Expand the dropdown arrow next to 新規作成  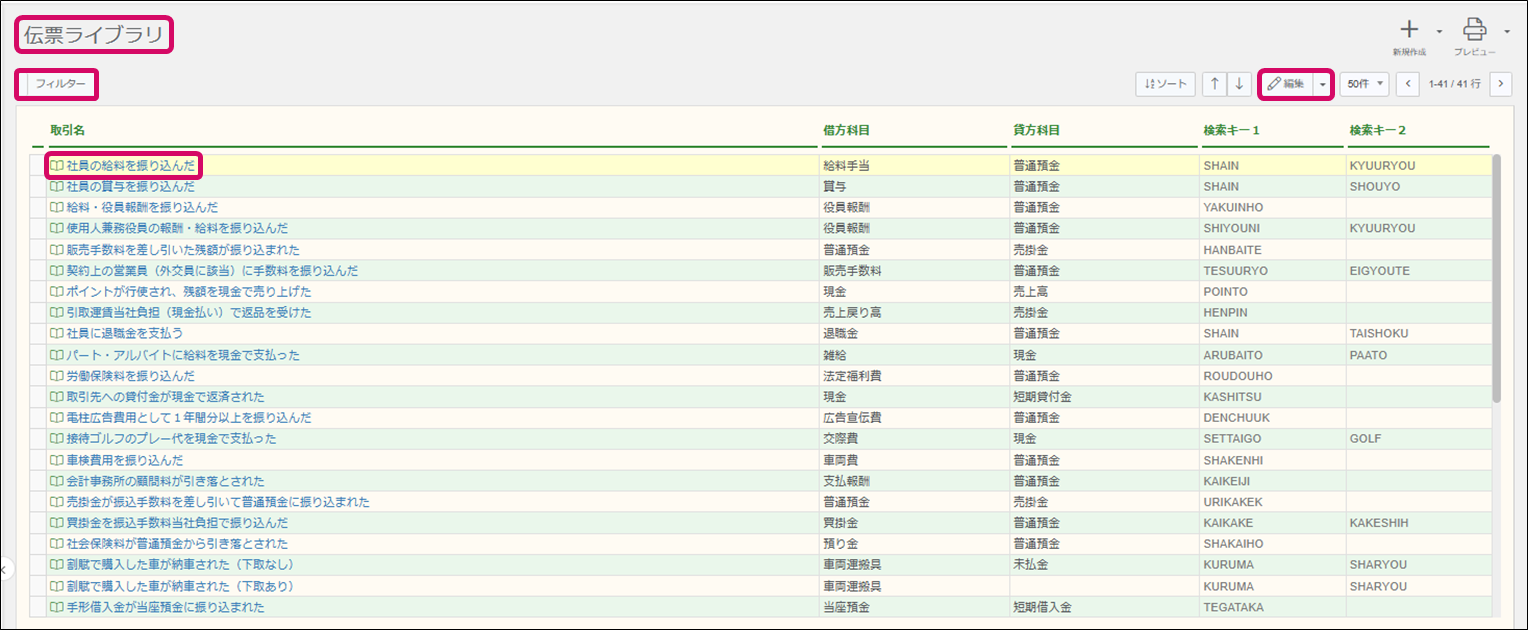pos(1439,31)
